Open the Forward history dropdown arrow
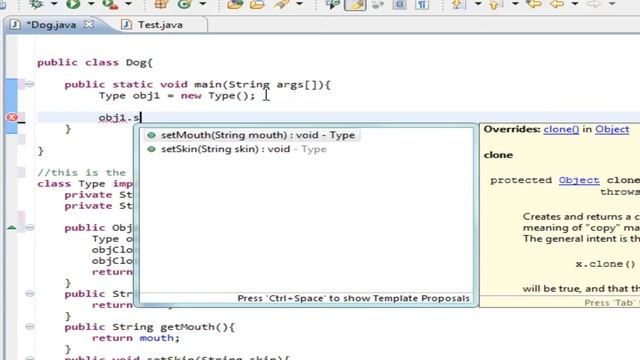640x360 pixels. click(612, 4)
